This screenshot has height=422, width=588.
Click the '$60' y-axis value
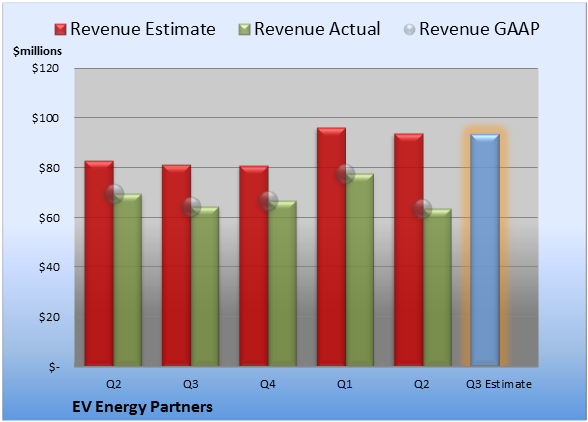49,218
